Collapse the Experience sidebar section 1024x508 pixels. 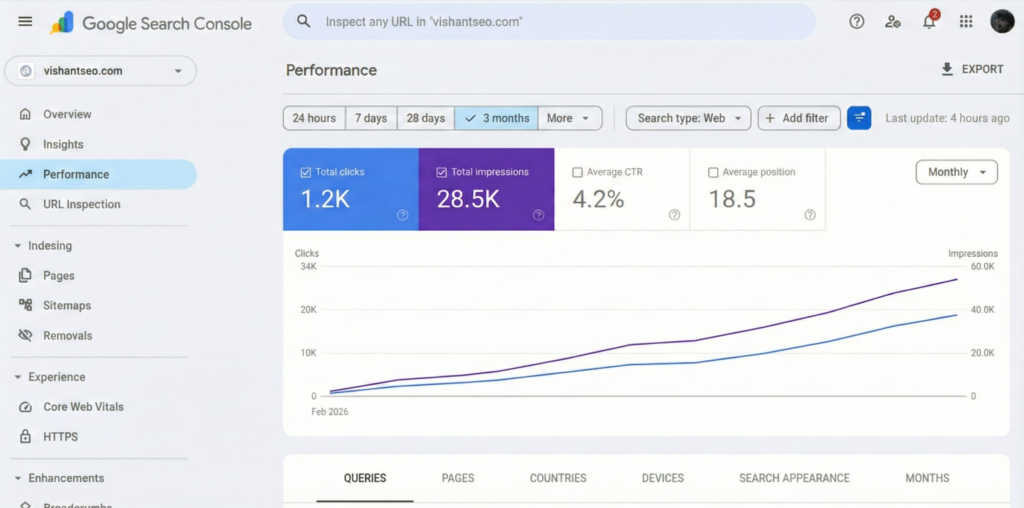coord(18,377)
